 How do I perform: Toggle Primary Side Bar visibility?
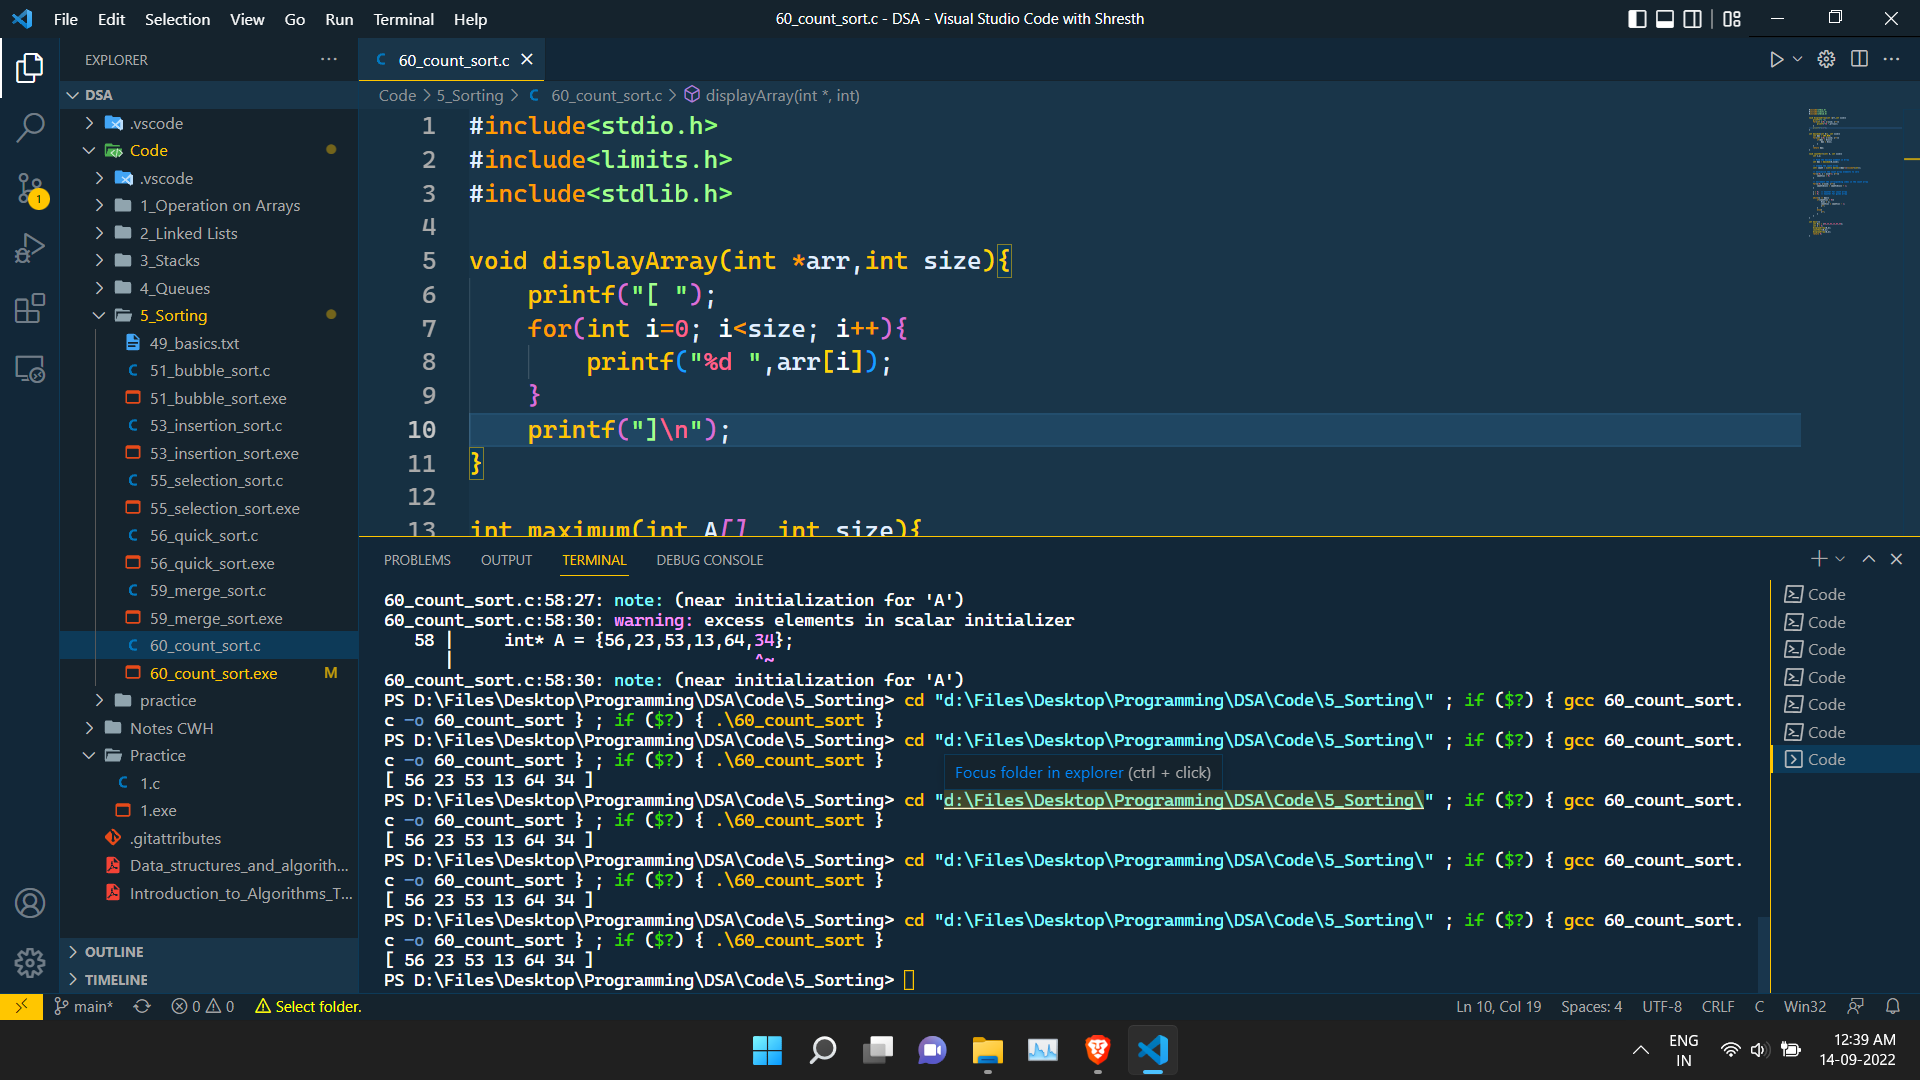click(x=1637, y=19)
